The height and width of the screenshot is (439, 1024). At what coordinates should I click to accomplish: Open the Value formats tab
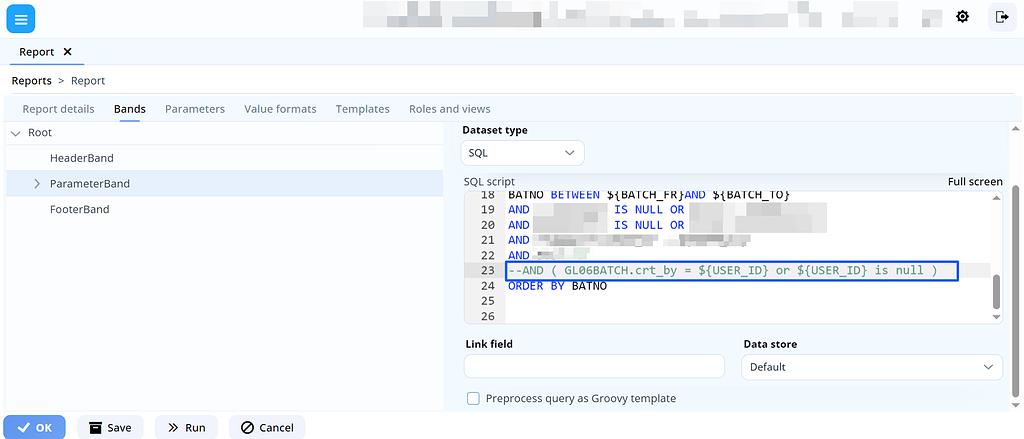pos(280,109)
